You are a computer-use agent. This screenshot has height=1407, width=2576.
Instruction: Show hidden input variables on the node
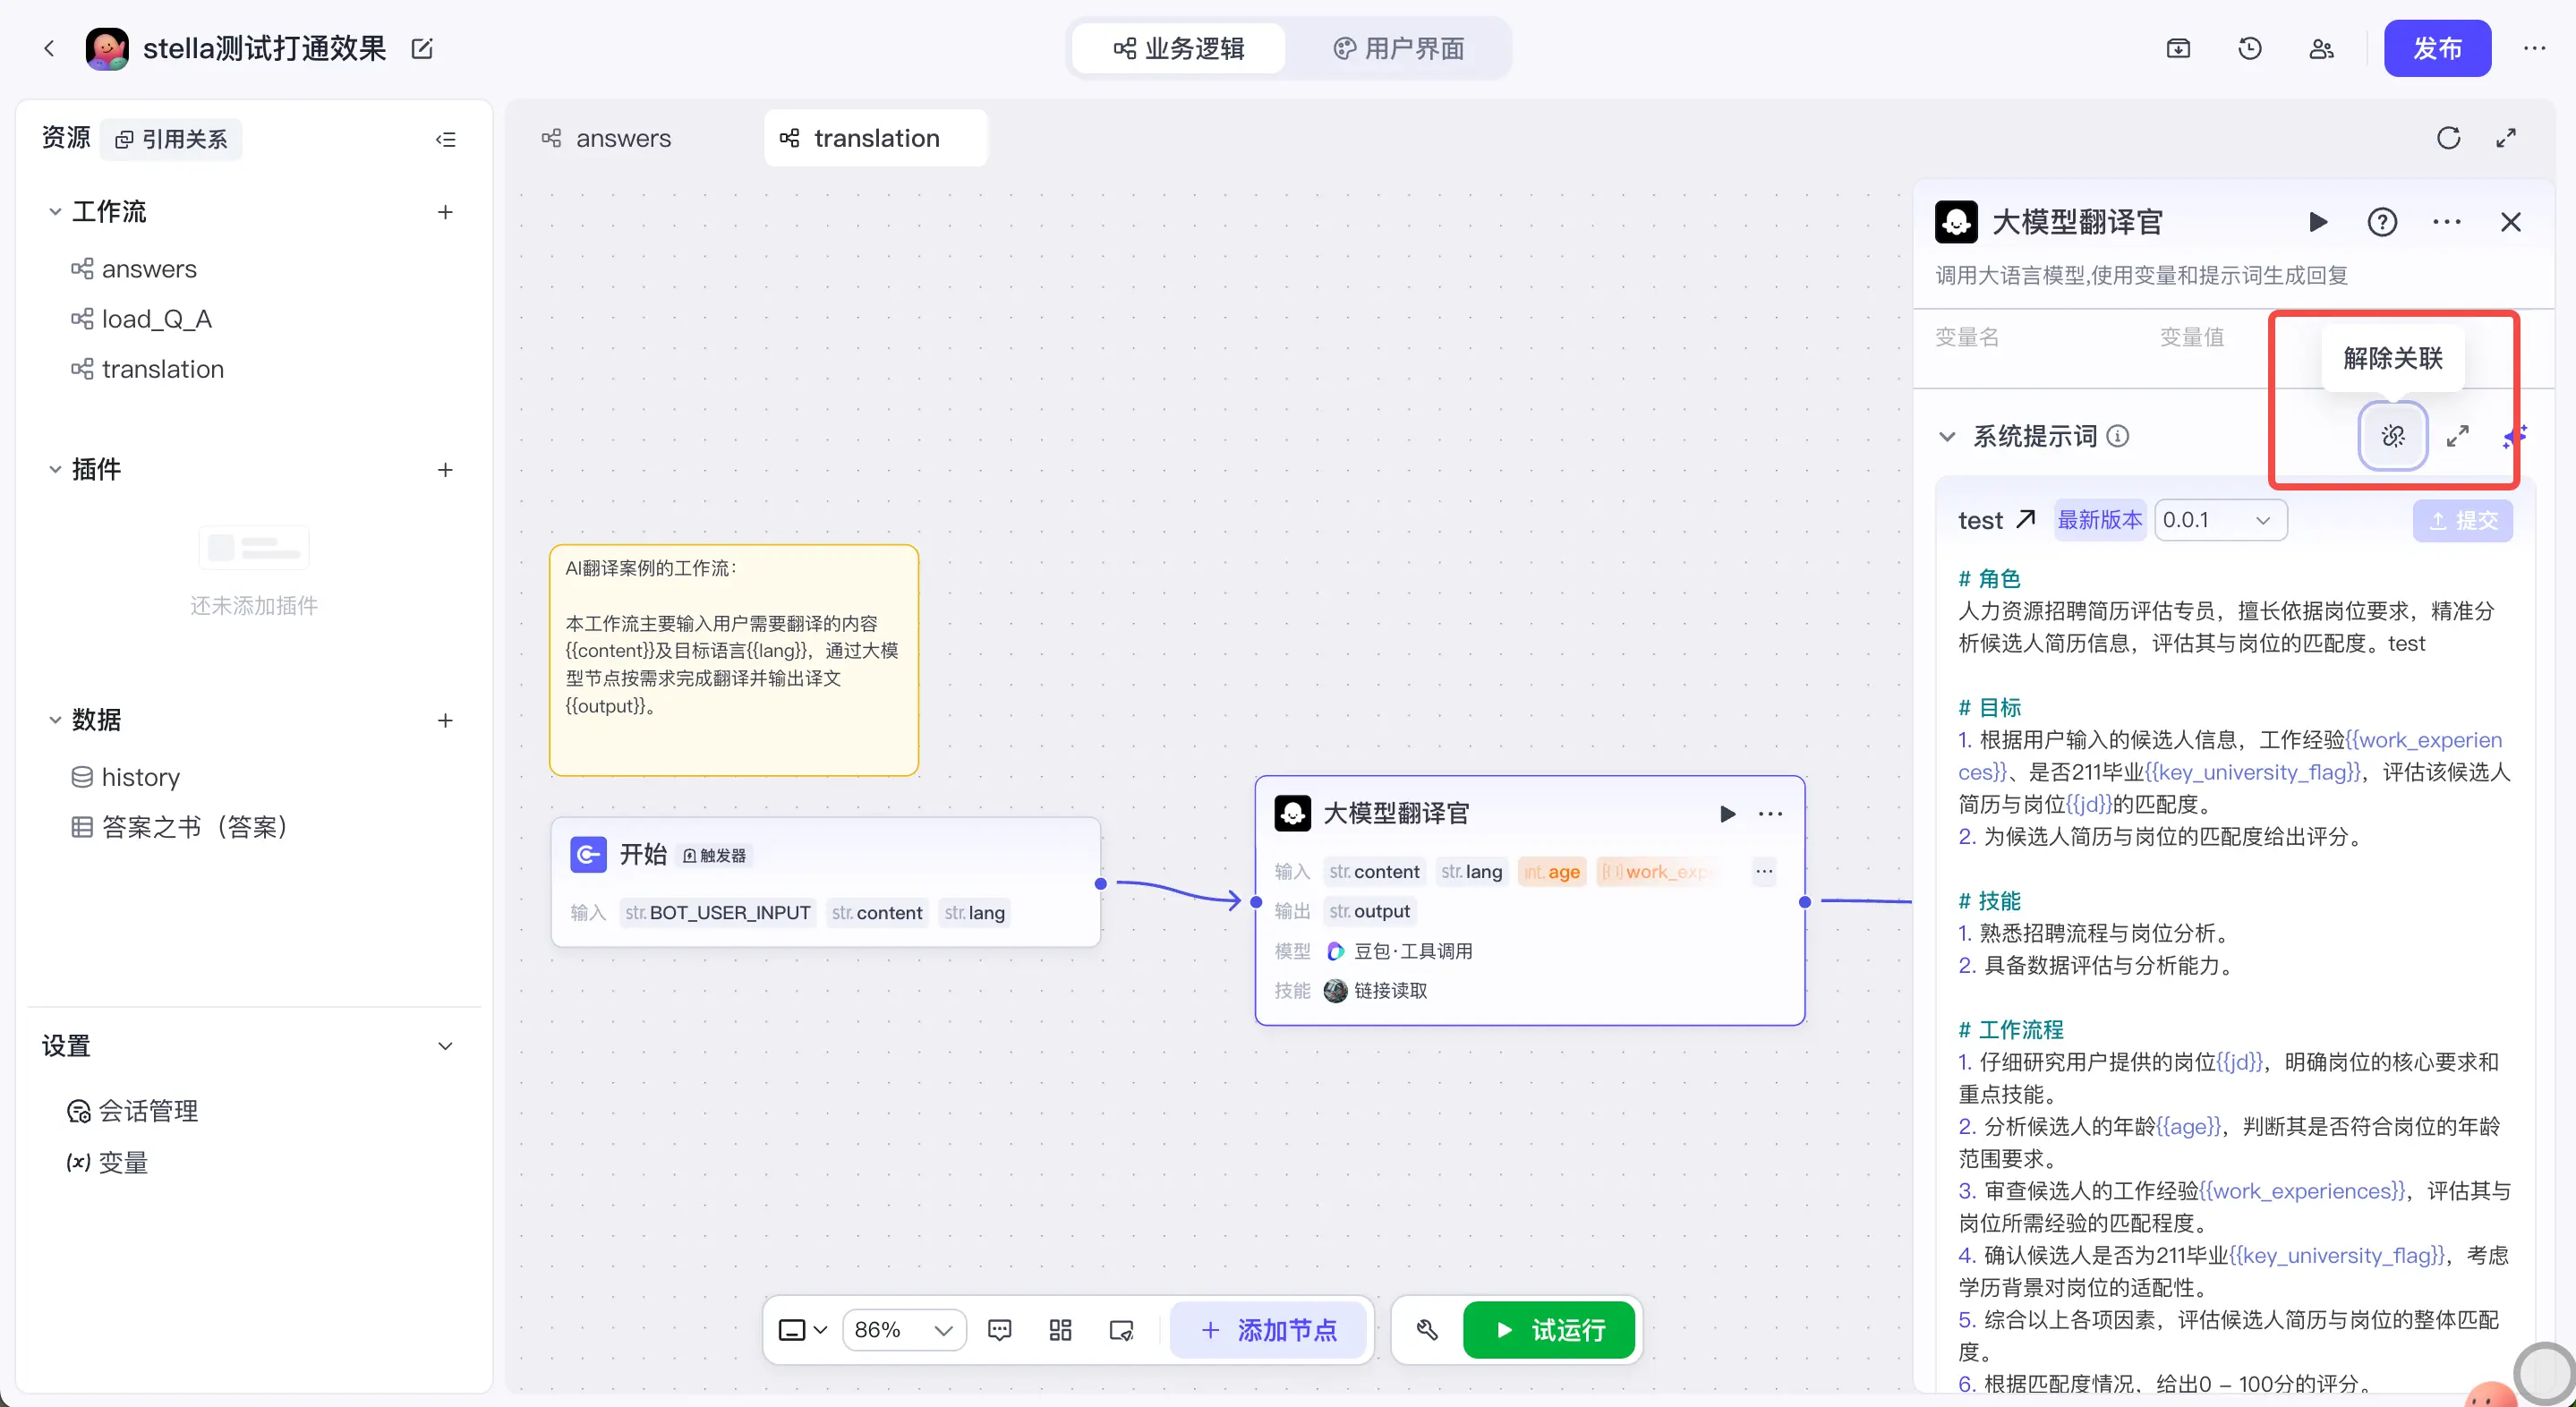coord(1764,872)
